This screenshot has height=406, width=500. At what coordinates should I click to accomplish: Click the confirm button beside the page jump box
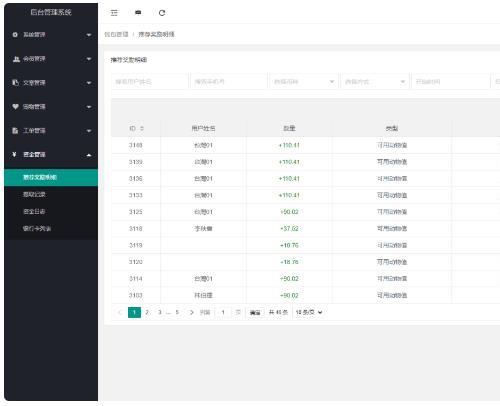[255, 313]
